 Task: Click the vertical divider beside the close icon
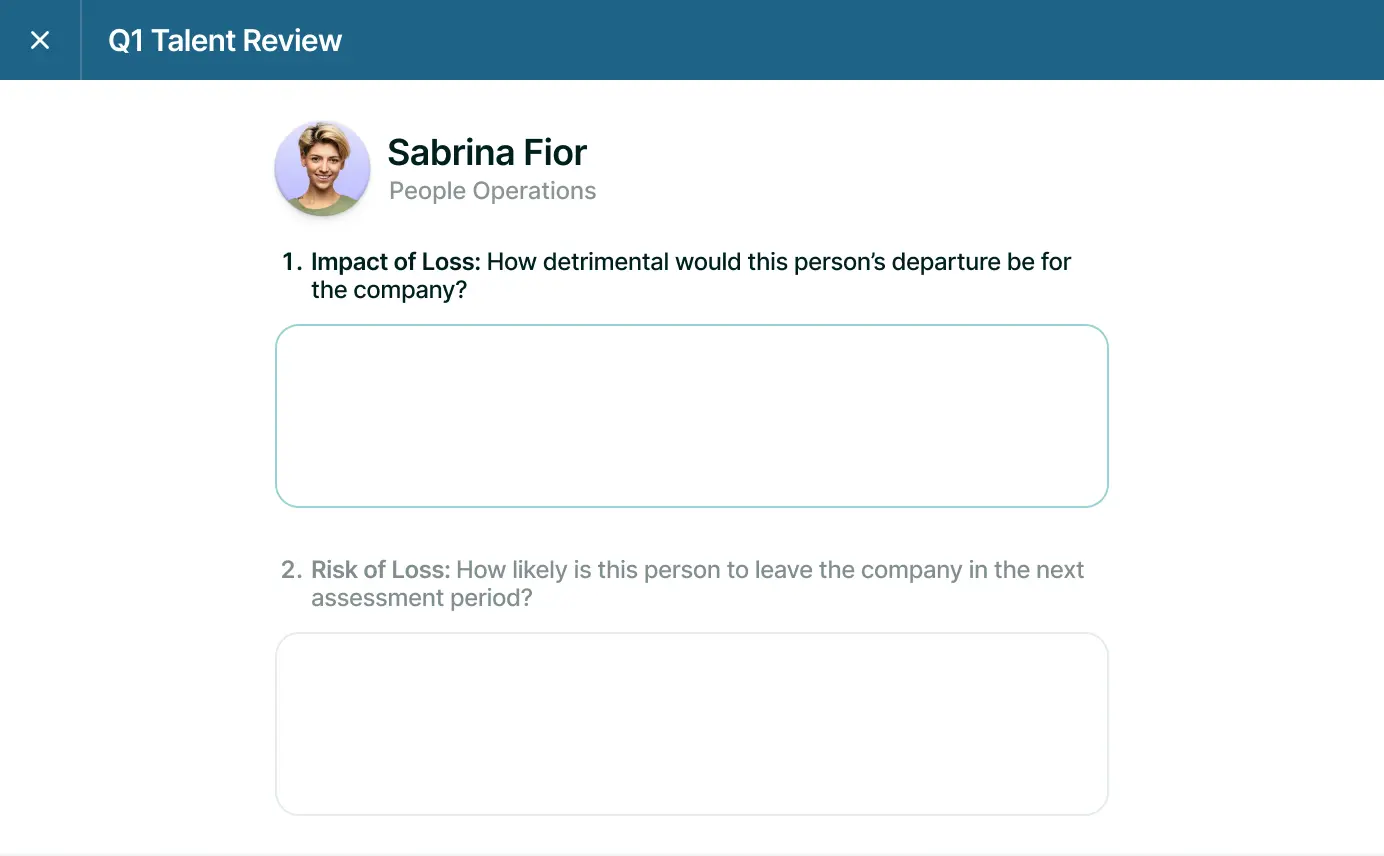(81, 40)
